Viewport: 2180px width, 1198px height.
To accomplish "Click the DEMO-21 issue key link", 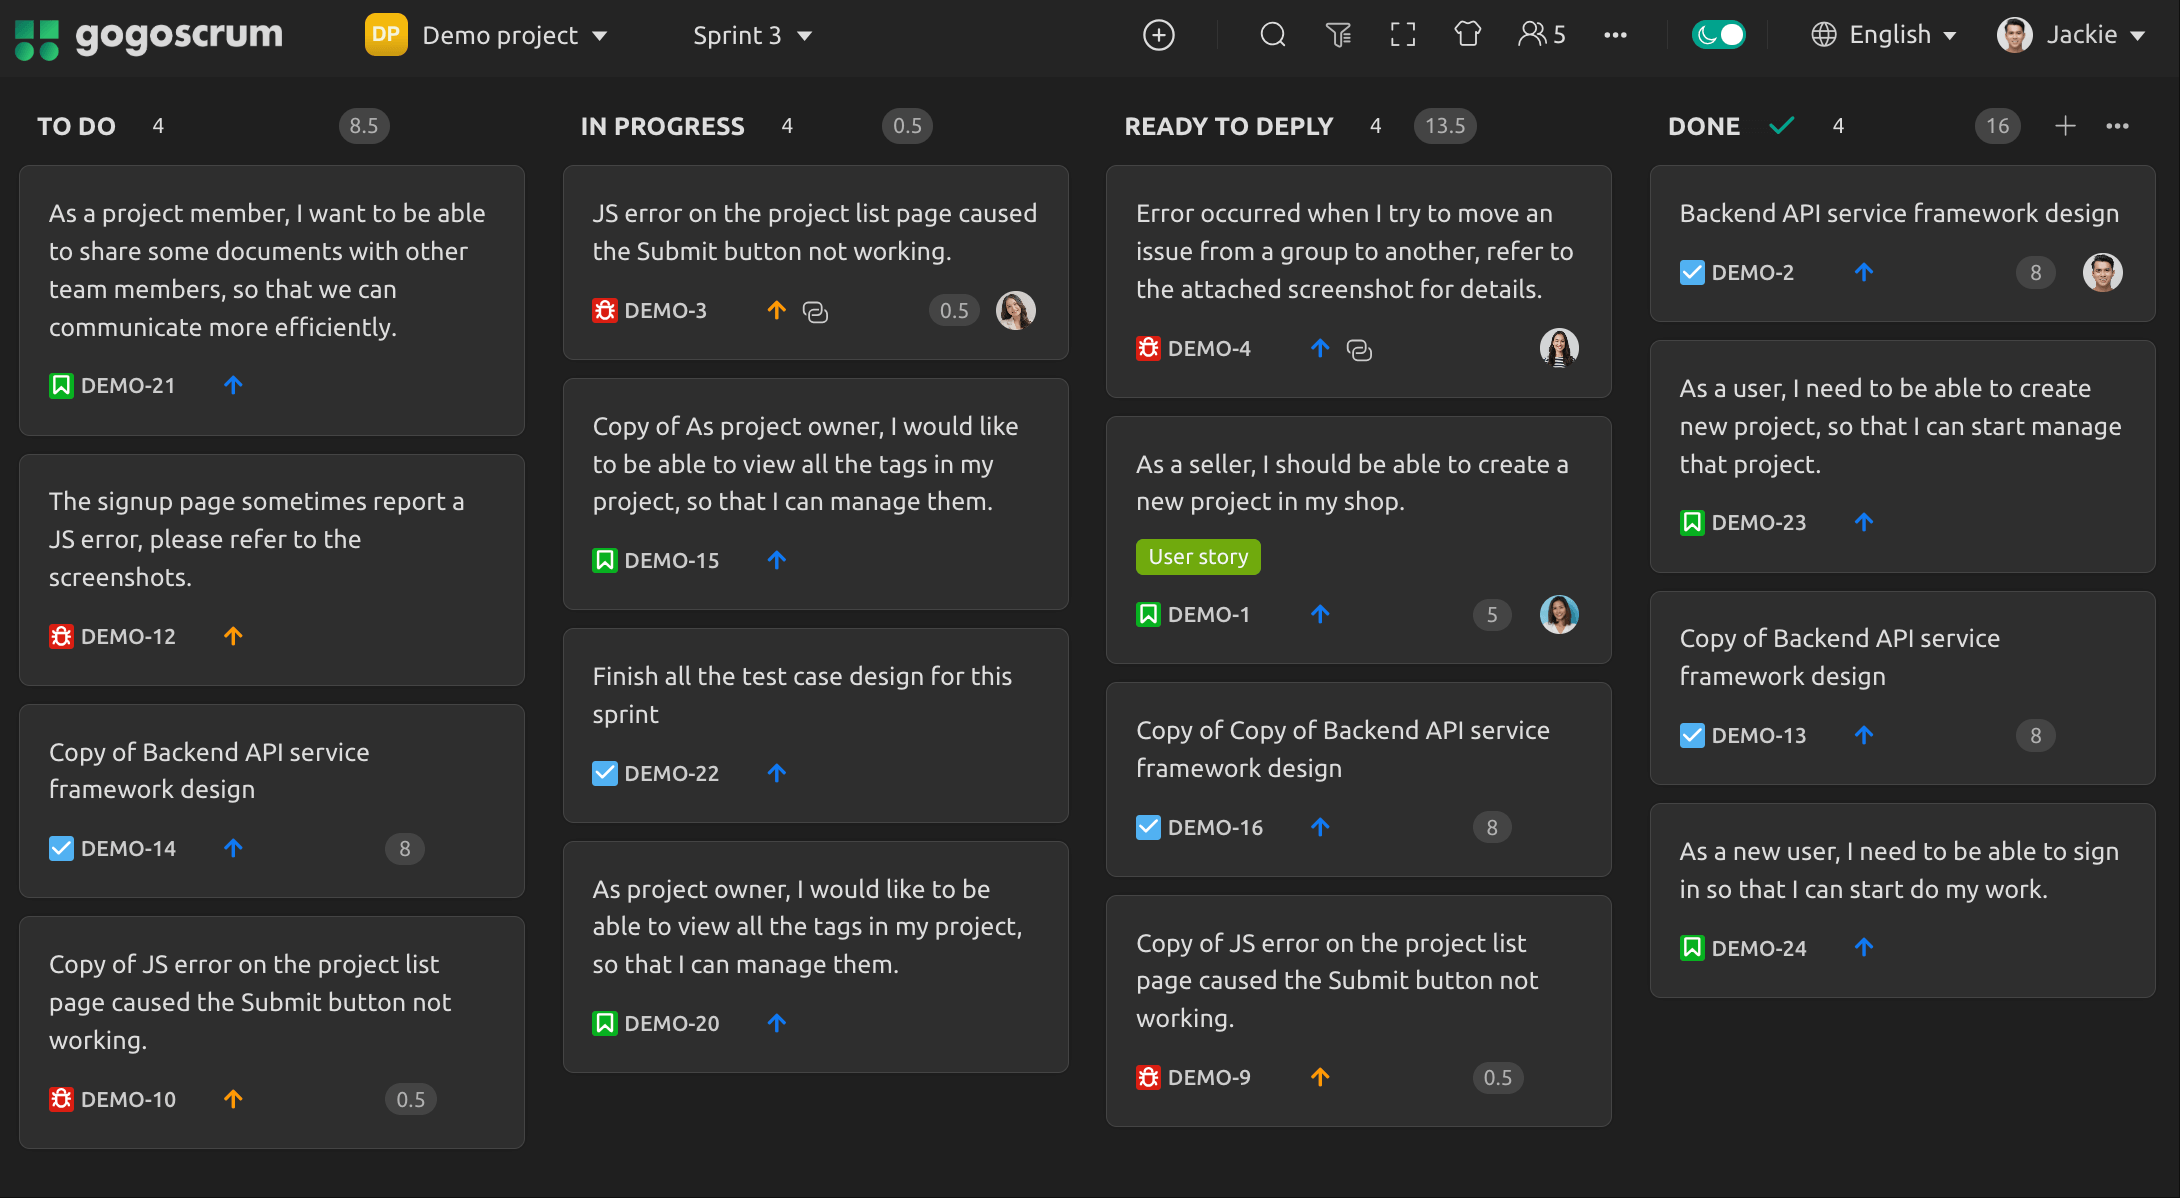I will point(128,386).
